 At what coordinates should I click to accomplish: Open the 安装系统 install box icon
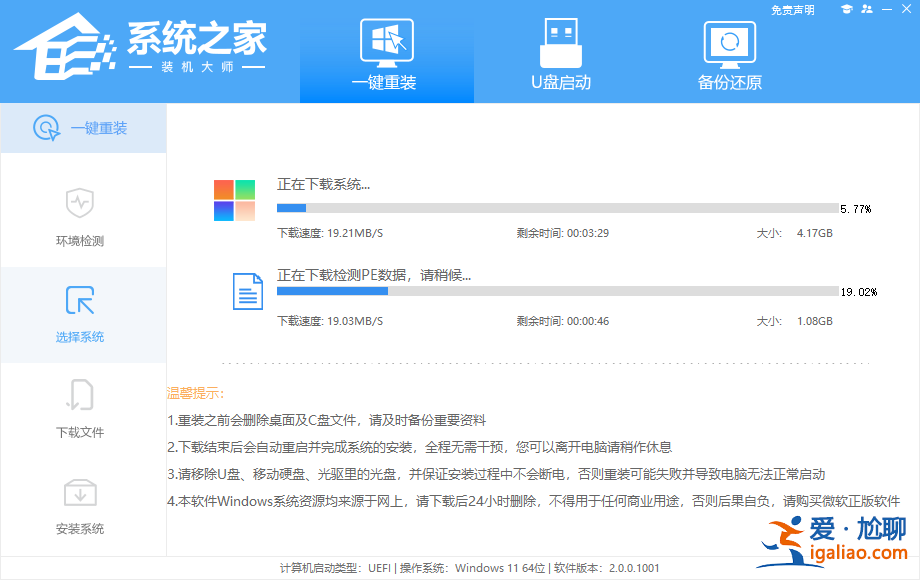[x=83, y=492]
